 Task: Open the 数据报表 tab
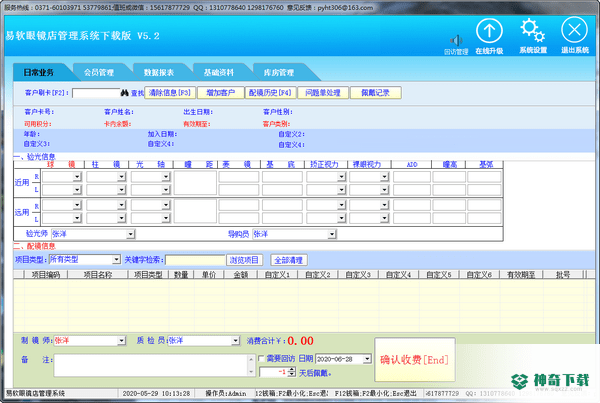click(x=159, y=72)
